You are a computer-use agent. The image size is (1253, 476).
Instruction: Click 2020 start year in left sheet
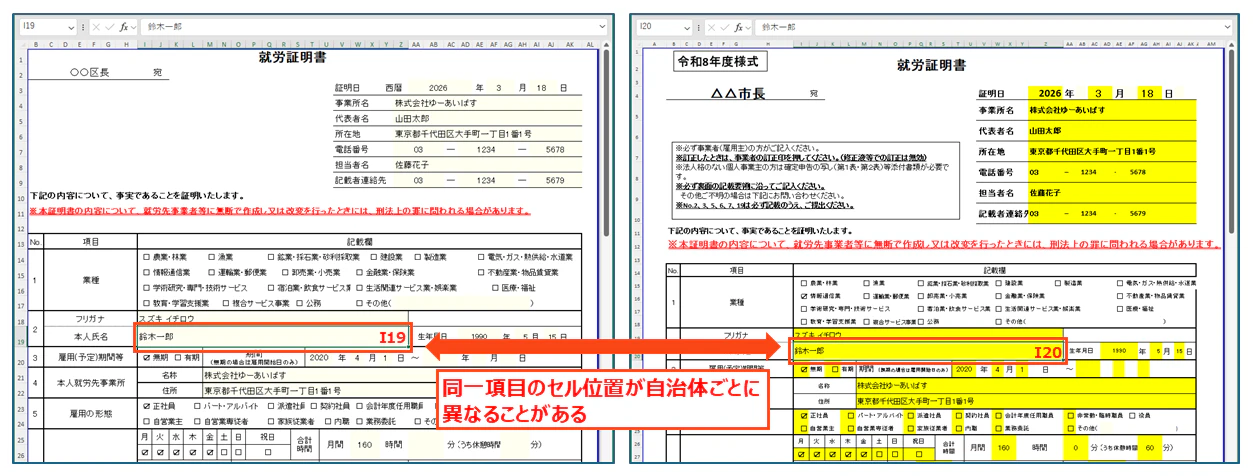coord(318,356)
